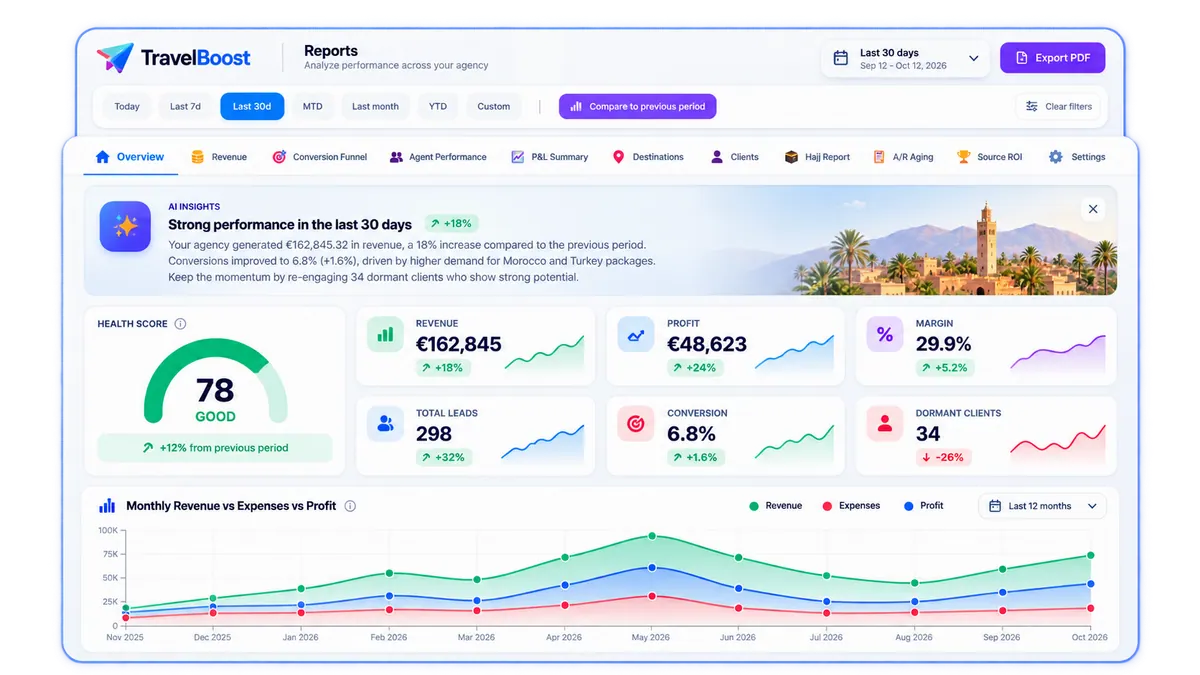Select the Today time range

127,106
